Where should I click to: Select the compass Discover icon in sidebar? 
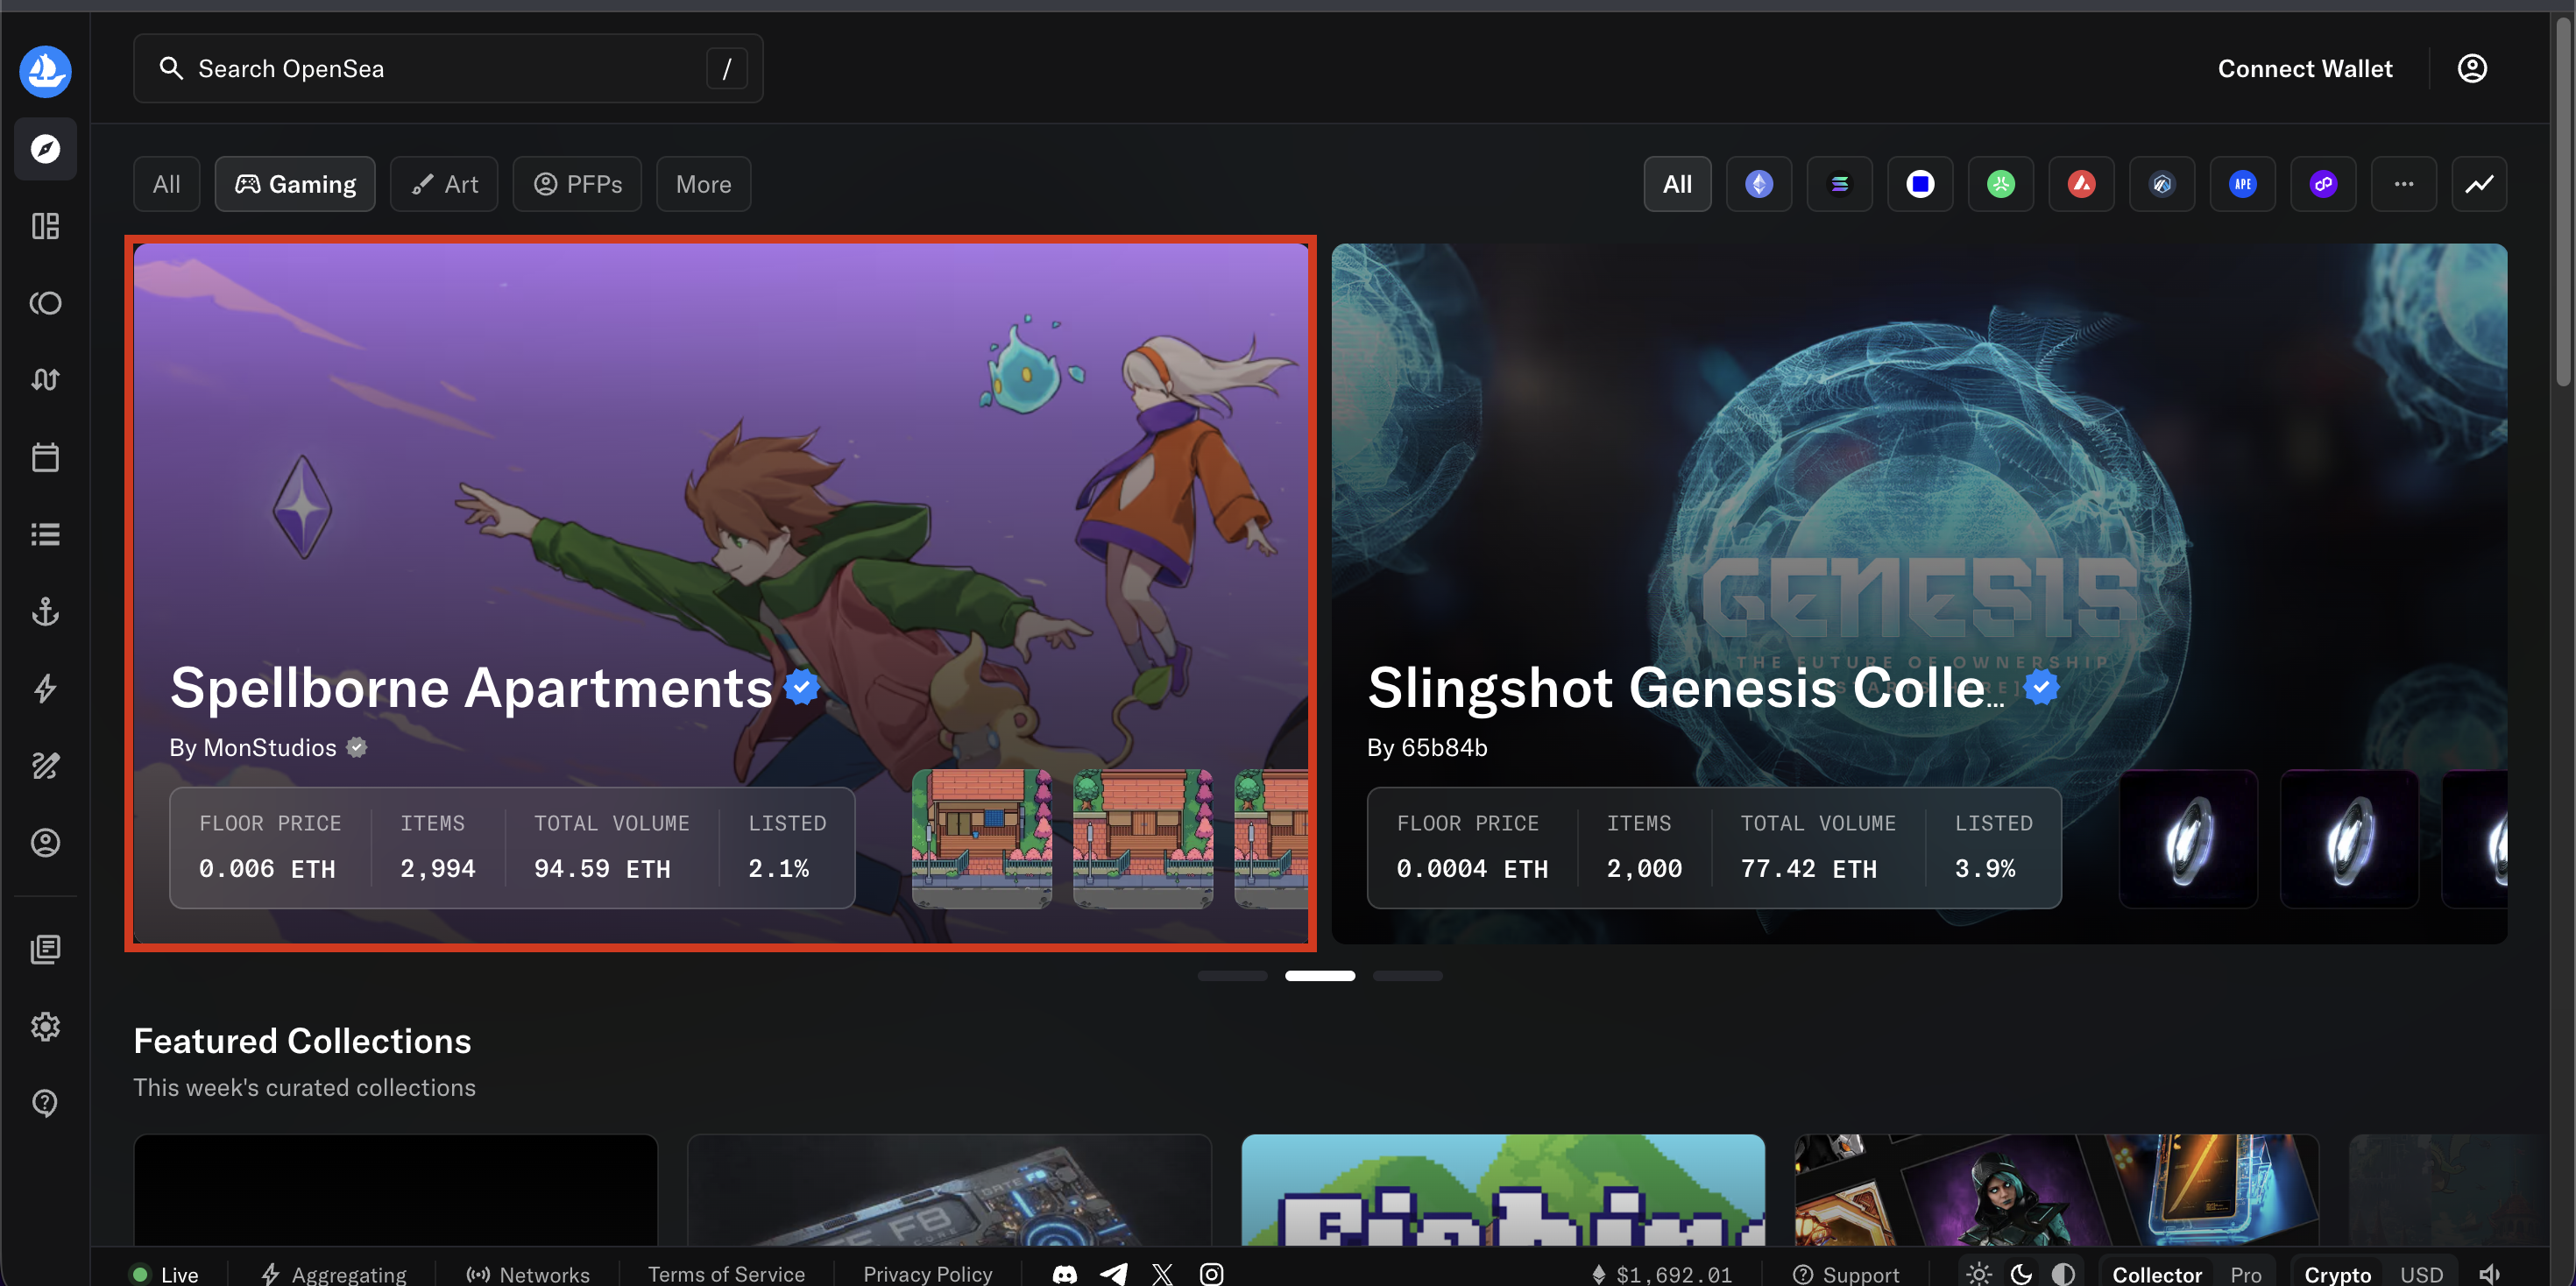(x=45, y=149)
